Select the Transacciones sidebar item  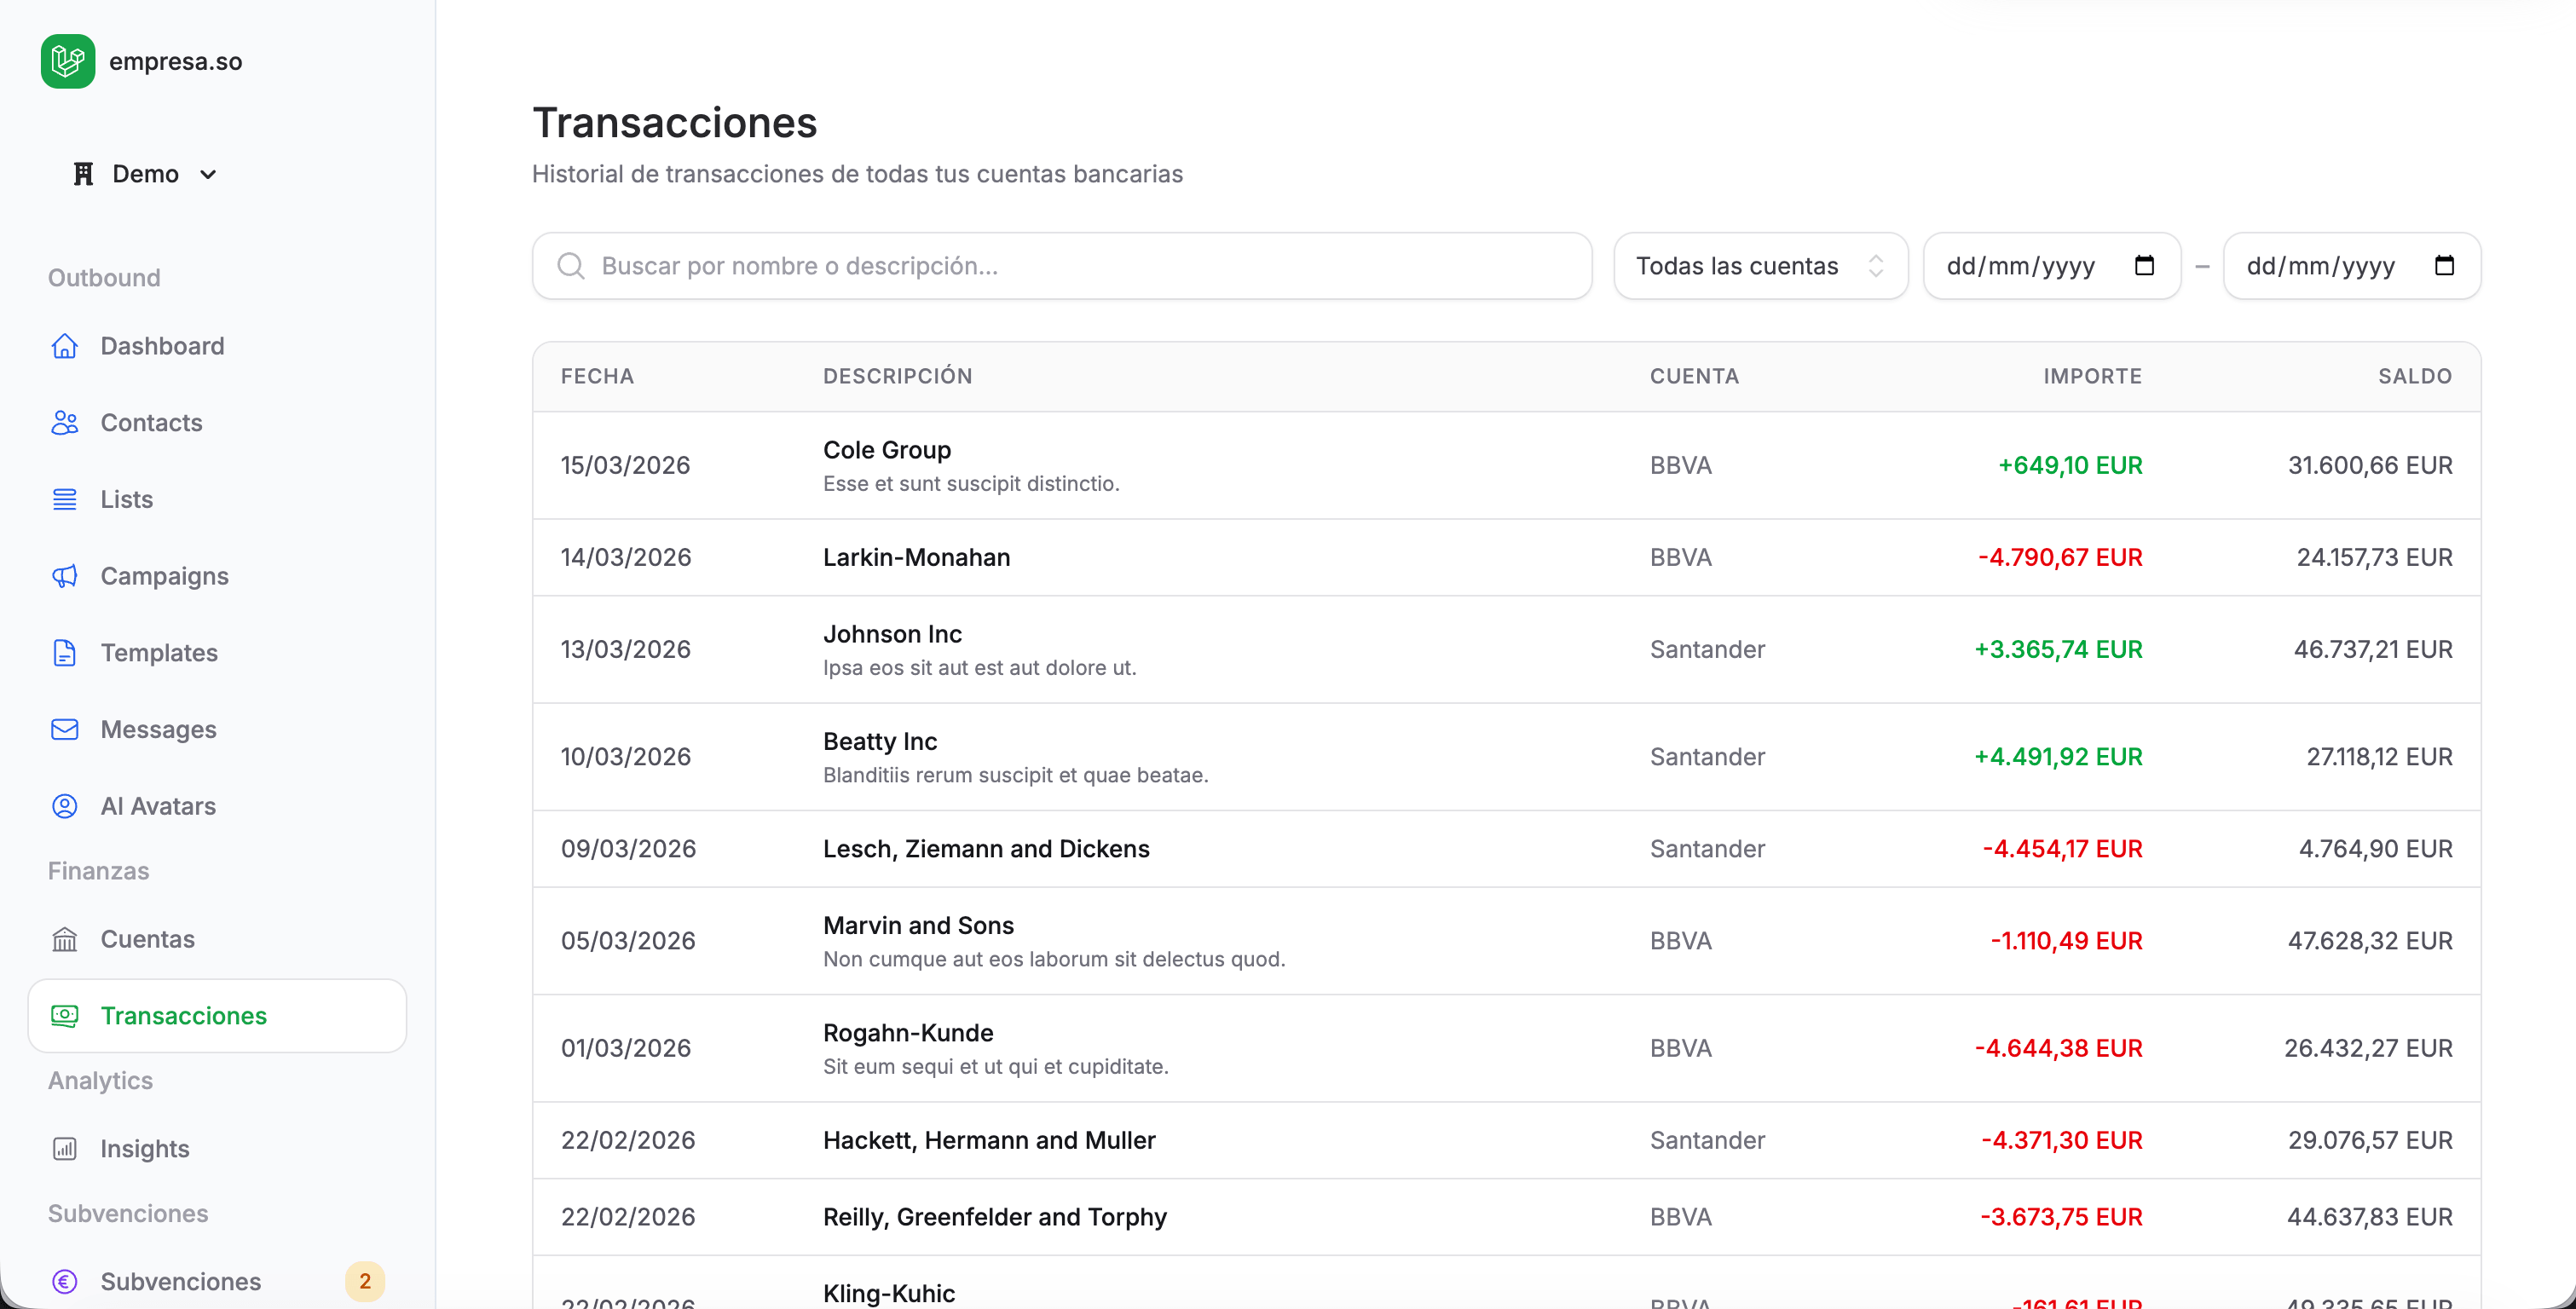184,1016
